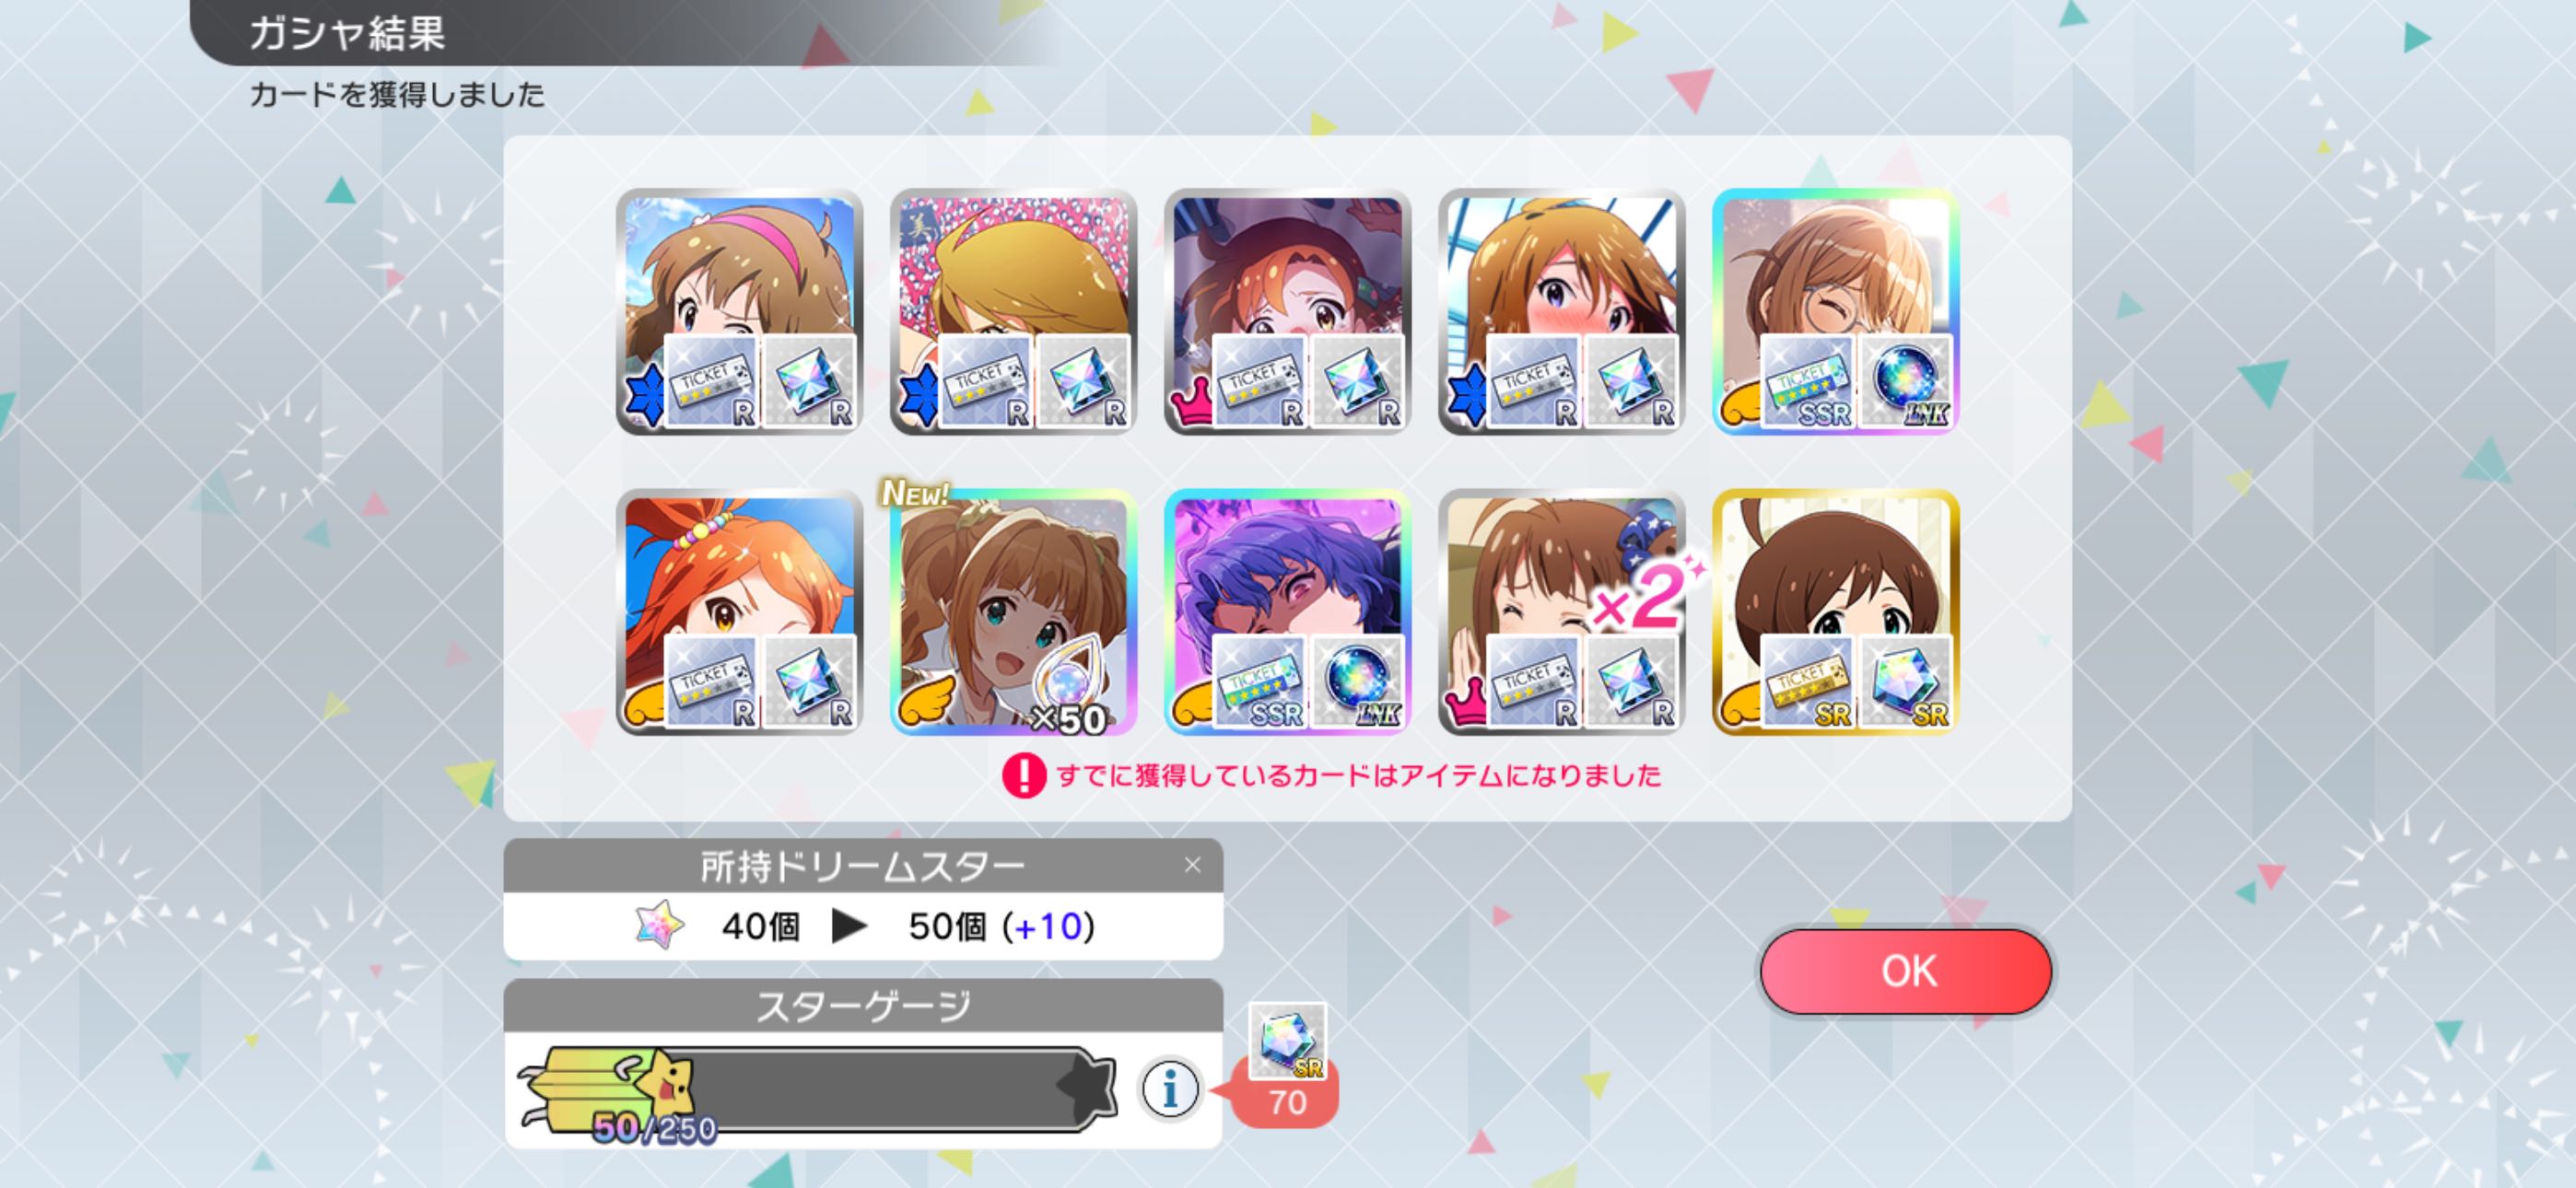Image resolution: width=2576 pixels, height=1188 pixels.
Task: Click the ガシャ結果 header title
Action: coord(346,33)
